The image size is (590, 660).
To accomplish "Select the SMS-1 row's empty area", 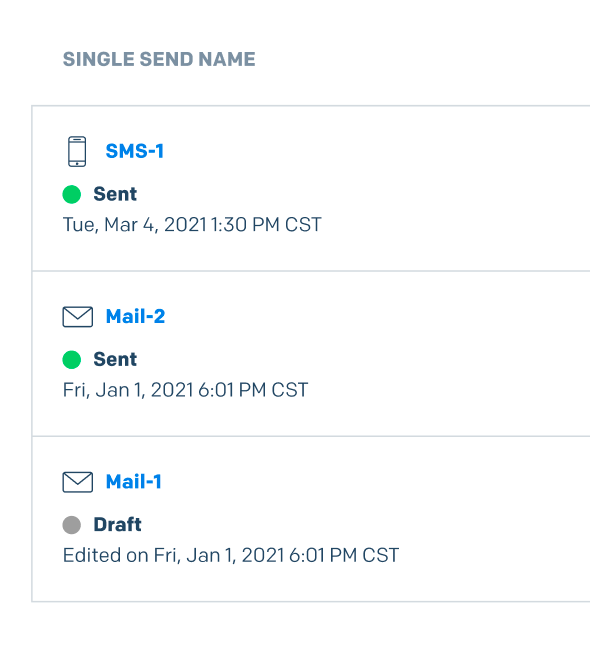I will [x=442, y=188].
